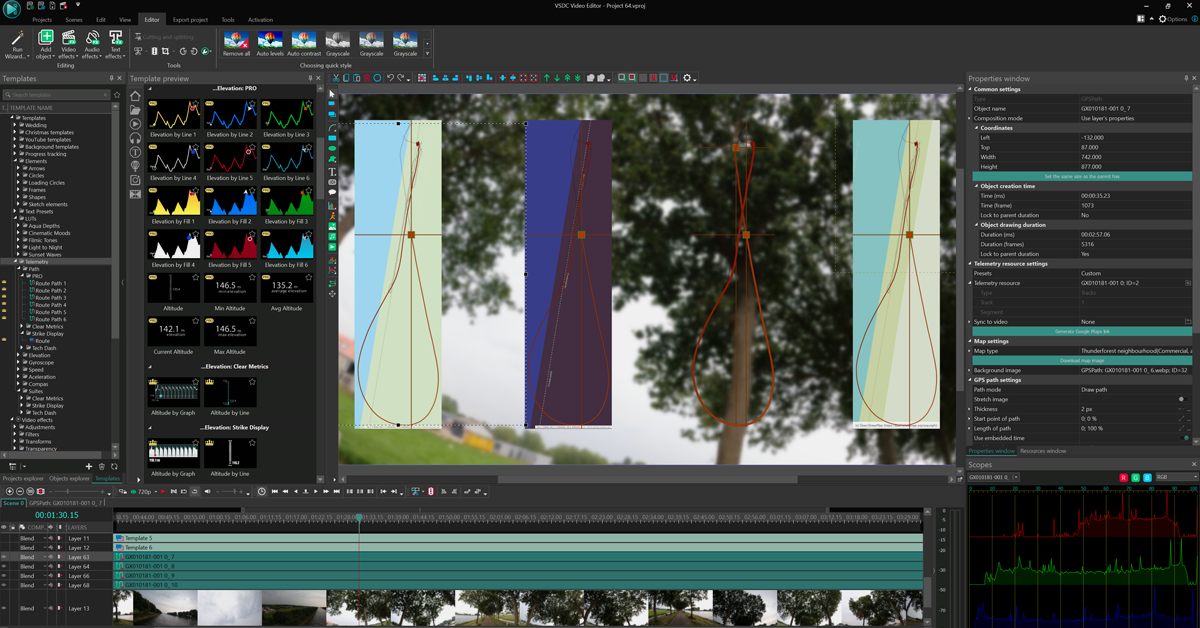Open the Export project tab
Screen dimensions: 1200x628
click(189, 20)
